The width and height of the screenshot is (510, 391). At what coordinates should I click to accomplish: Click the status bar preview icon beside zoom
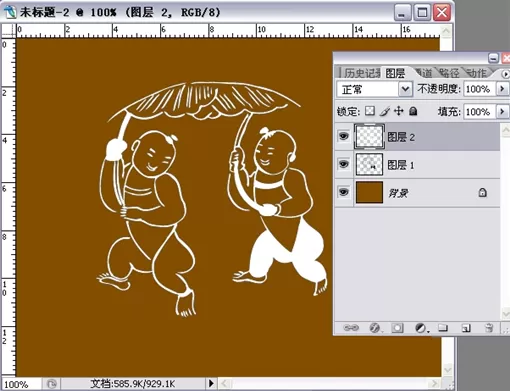point(51,384)
